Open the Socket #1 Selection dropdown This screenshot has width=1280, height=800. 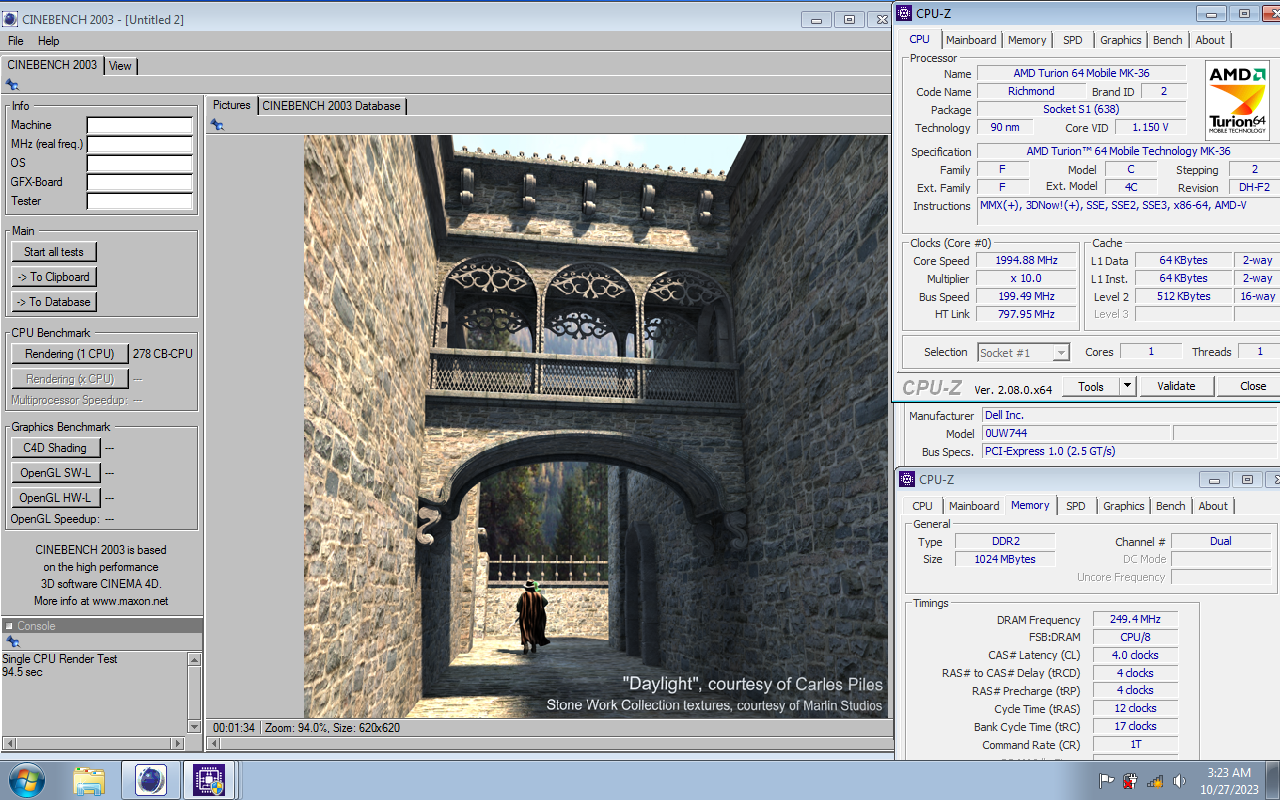[1024, 352]
